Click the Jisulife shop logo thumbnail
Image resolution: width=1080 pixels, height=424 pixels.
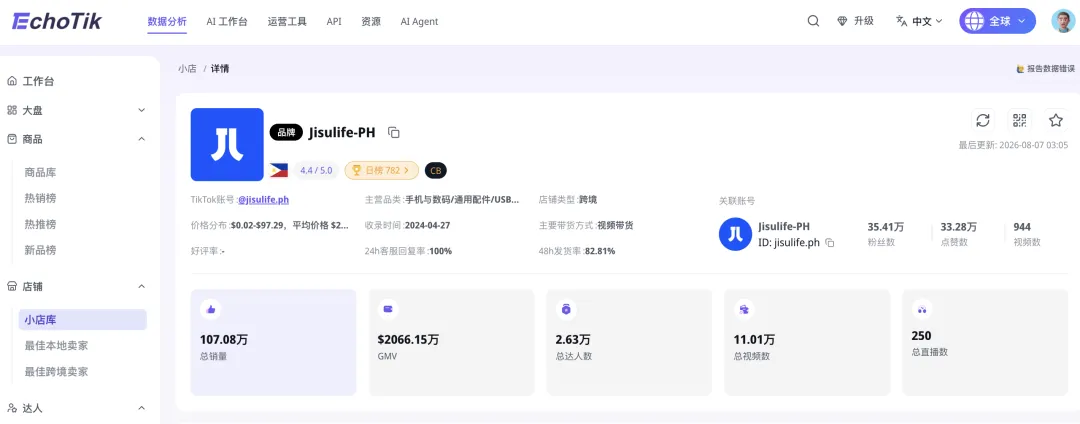tap(227, 145)
